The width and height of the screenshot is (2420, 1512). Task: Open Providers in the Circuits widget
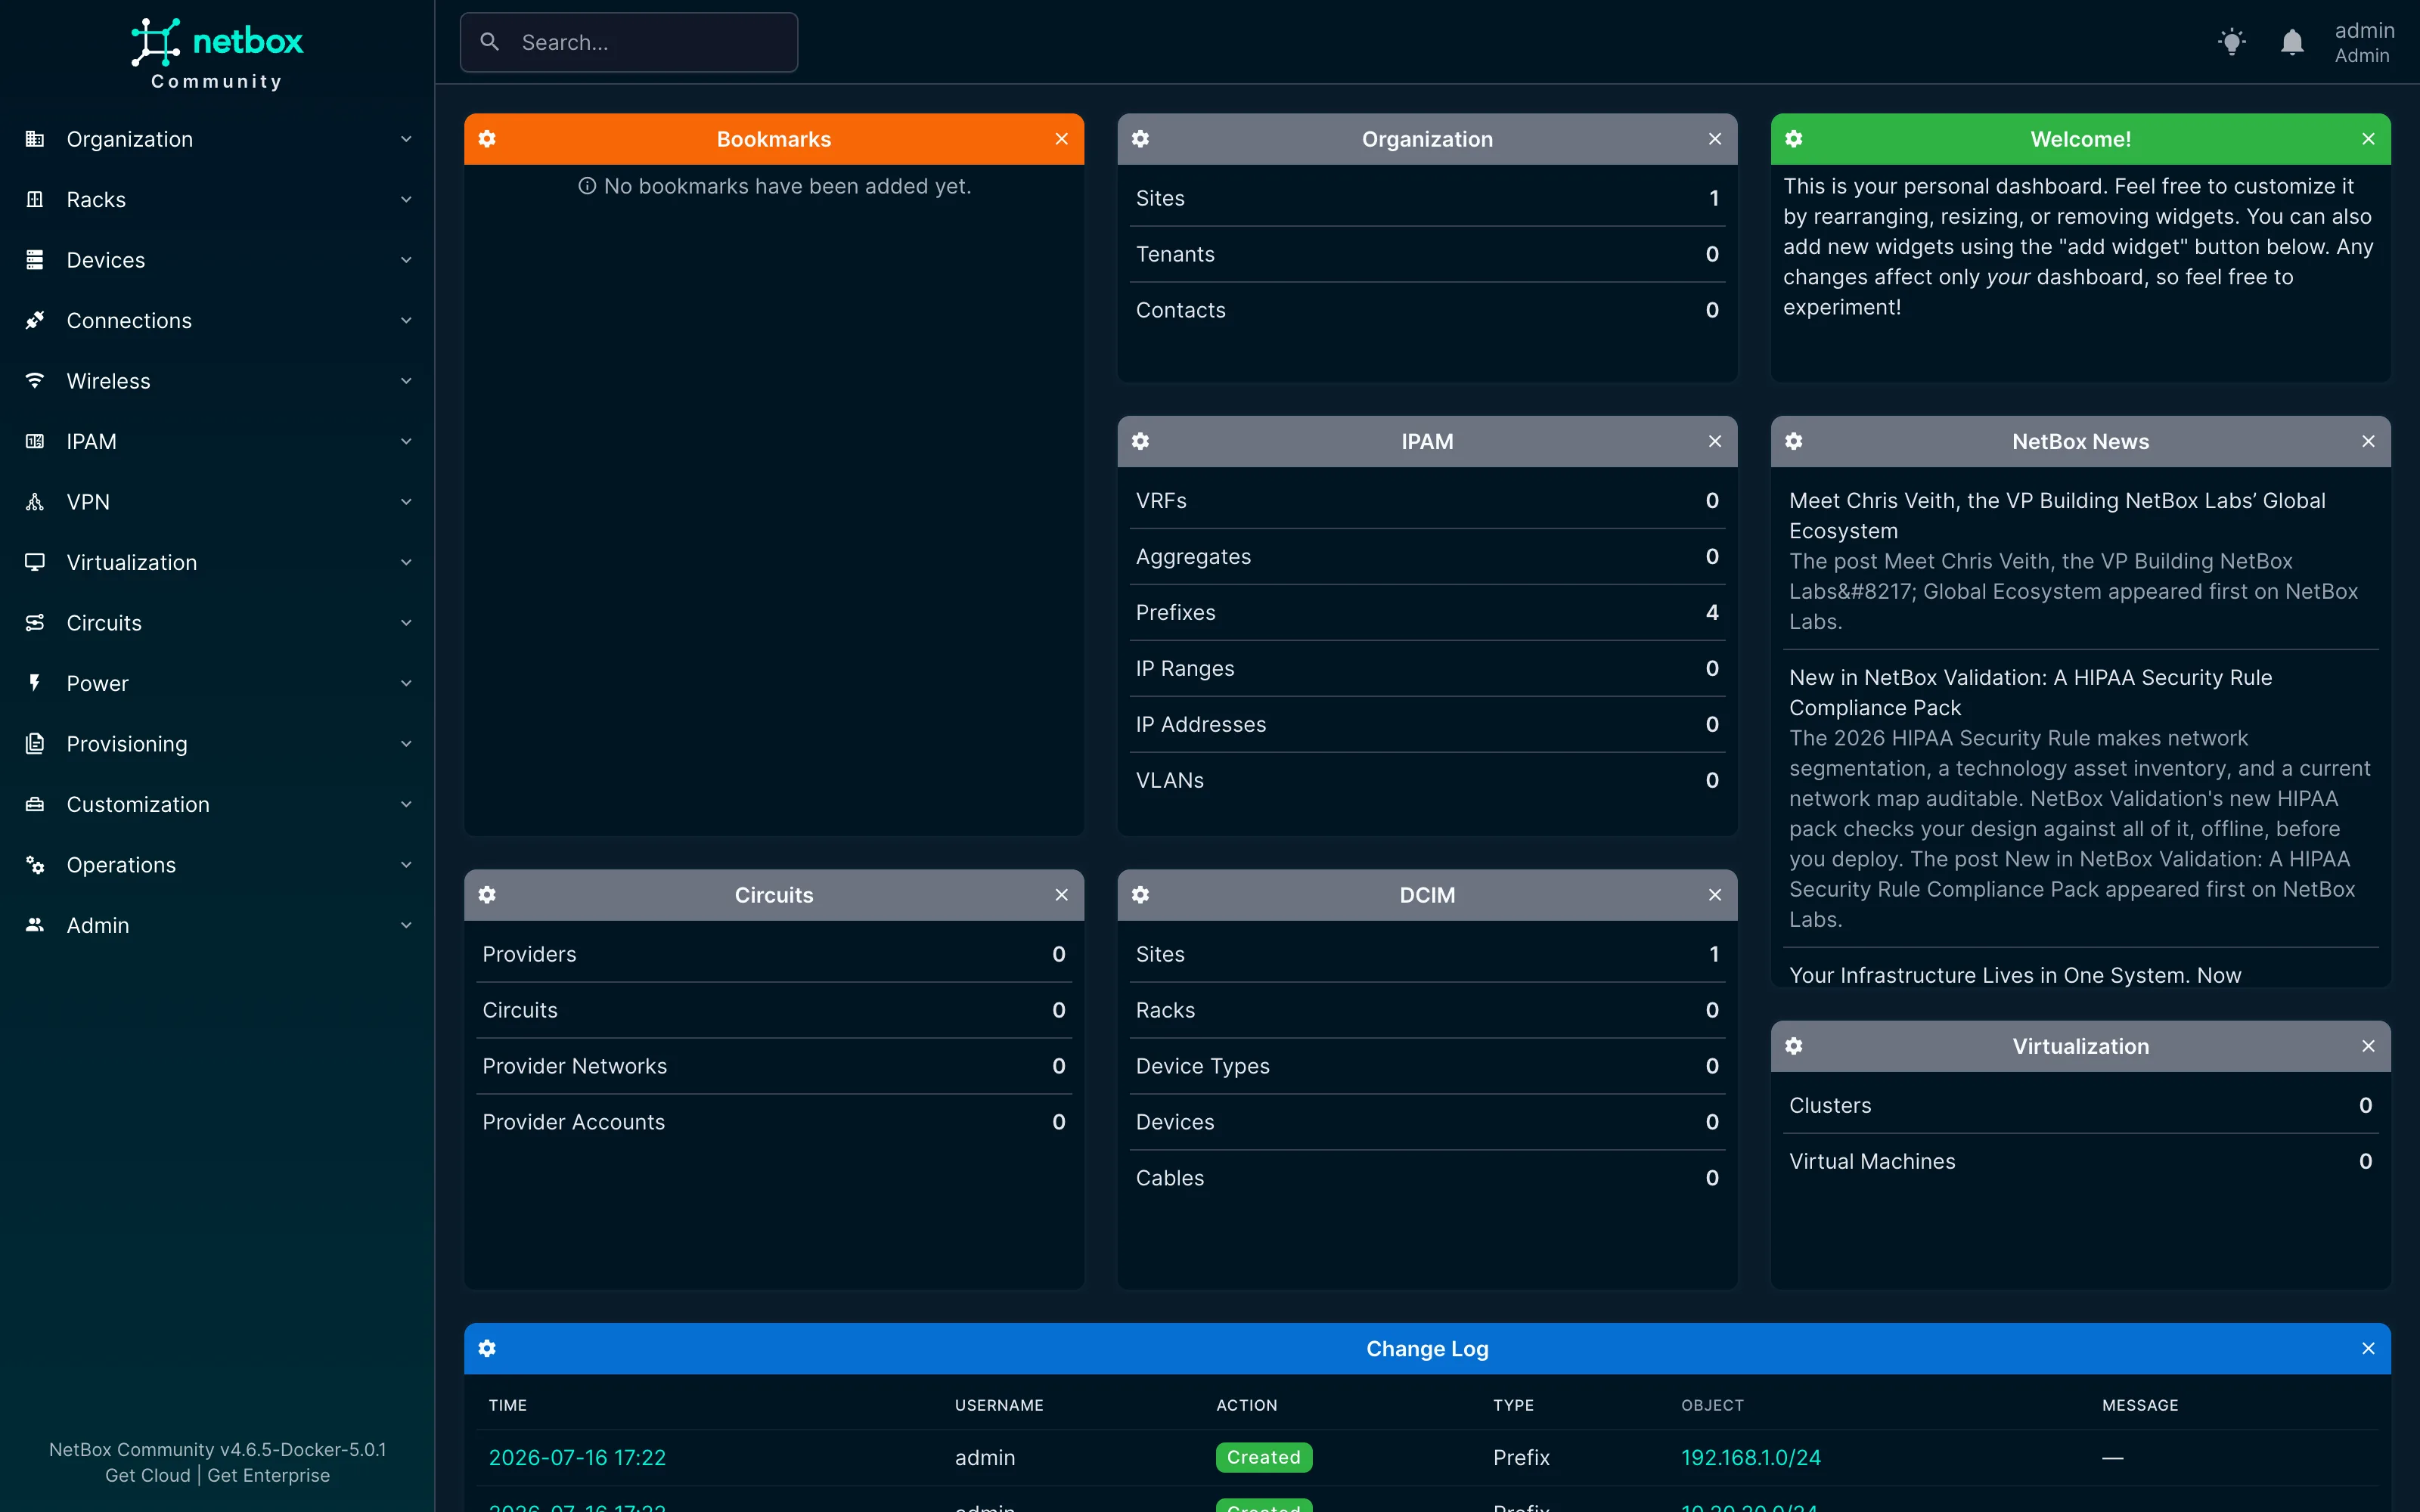(774, 954)
